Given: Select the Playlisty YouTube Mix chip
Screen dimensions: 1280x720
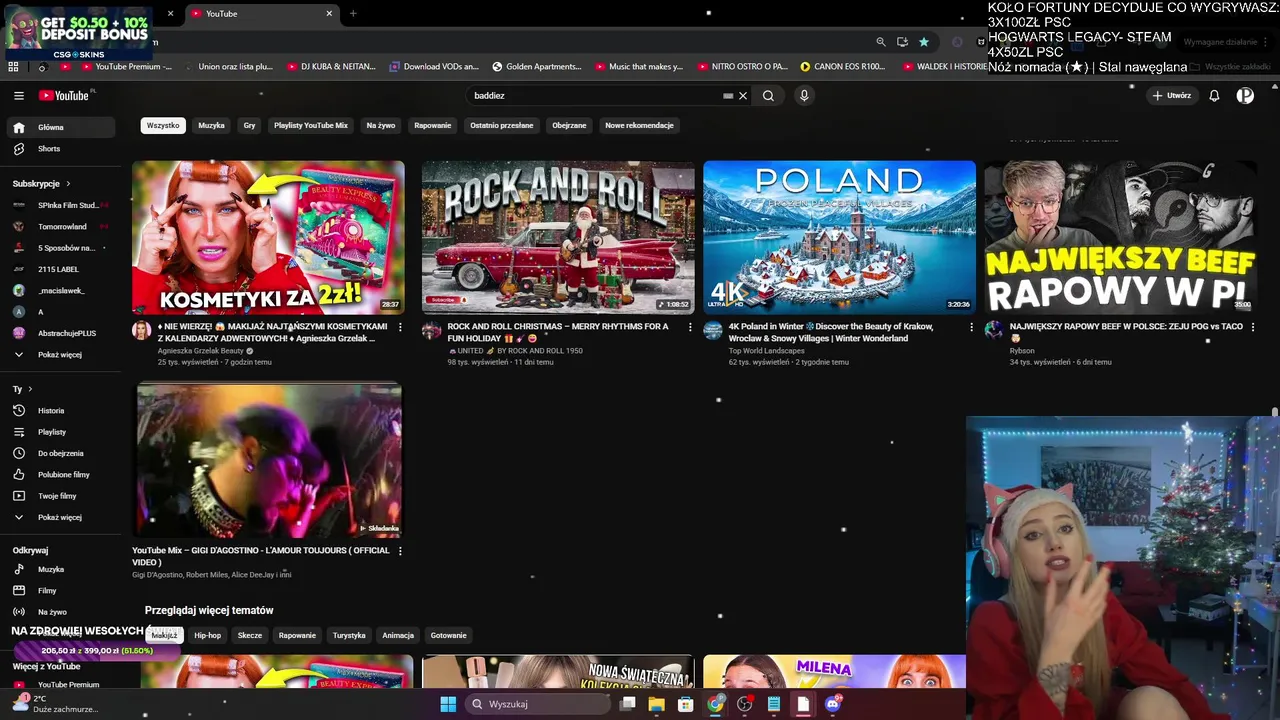Looking at the screenshot, I should pos(311,126).
